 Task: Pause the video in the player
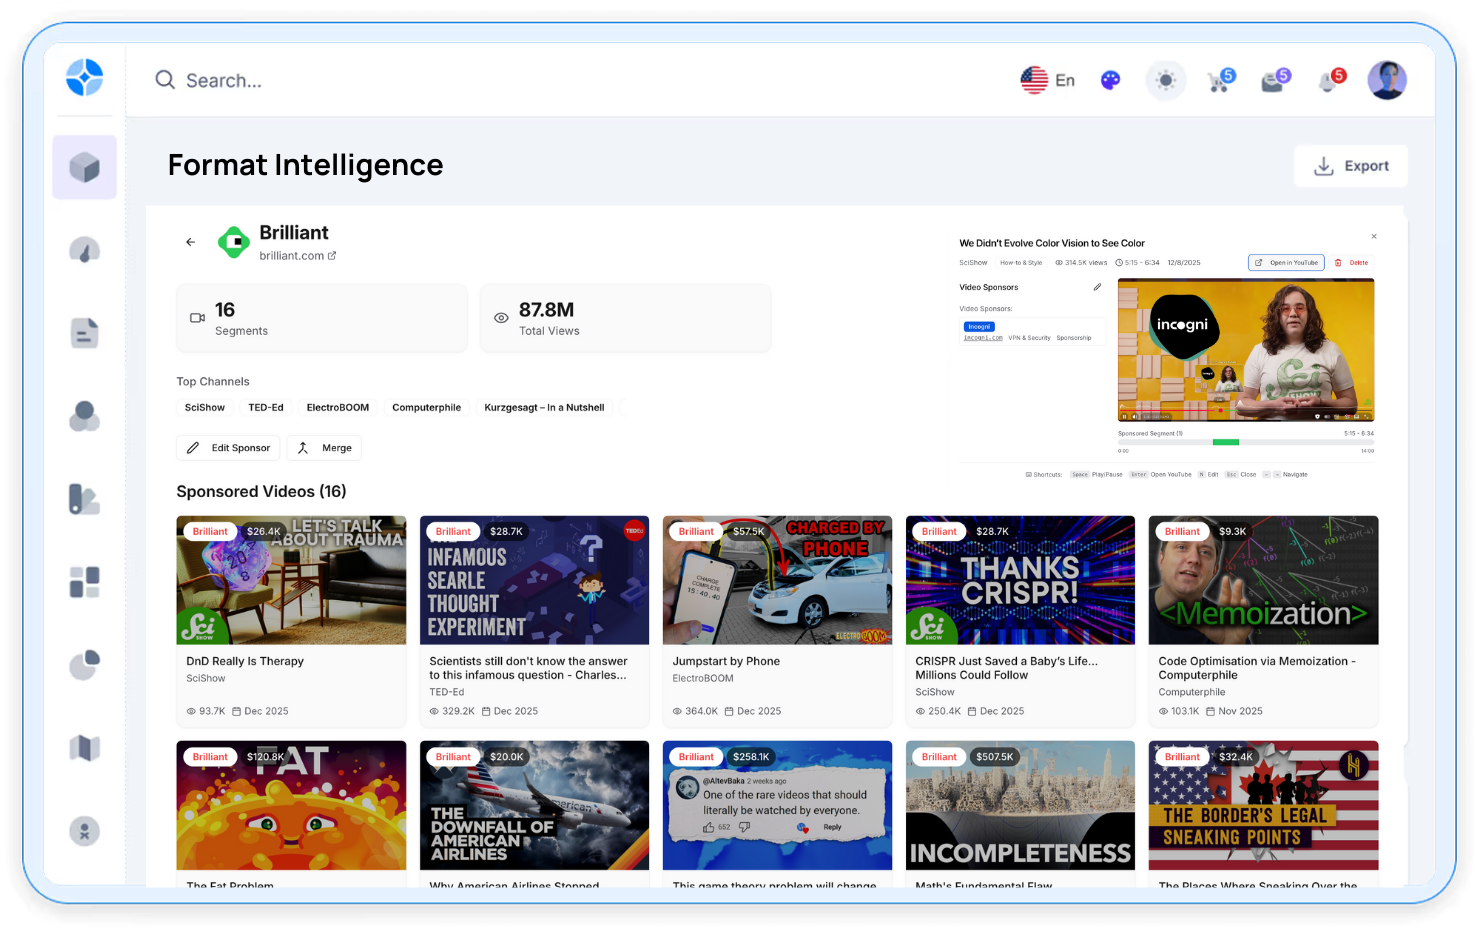coord(1124,416)
